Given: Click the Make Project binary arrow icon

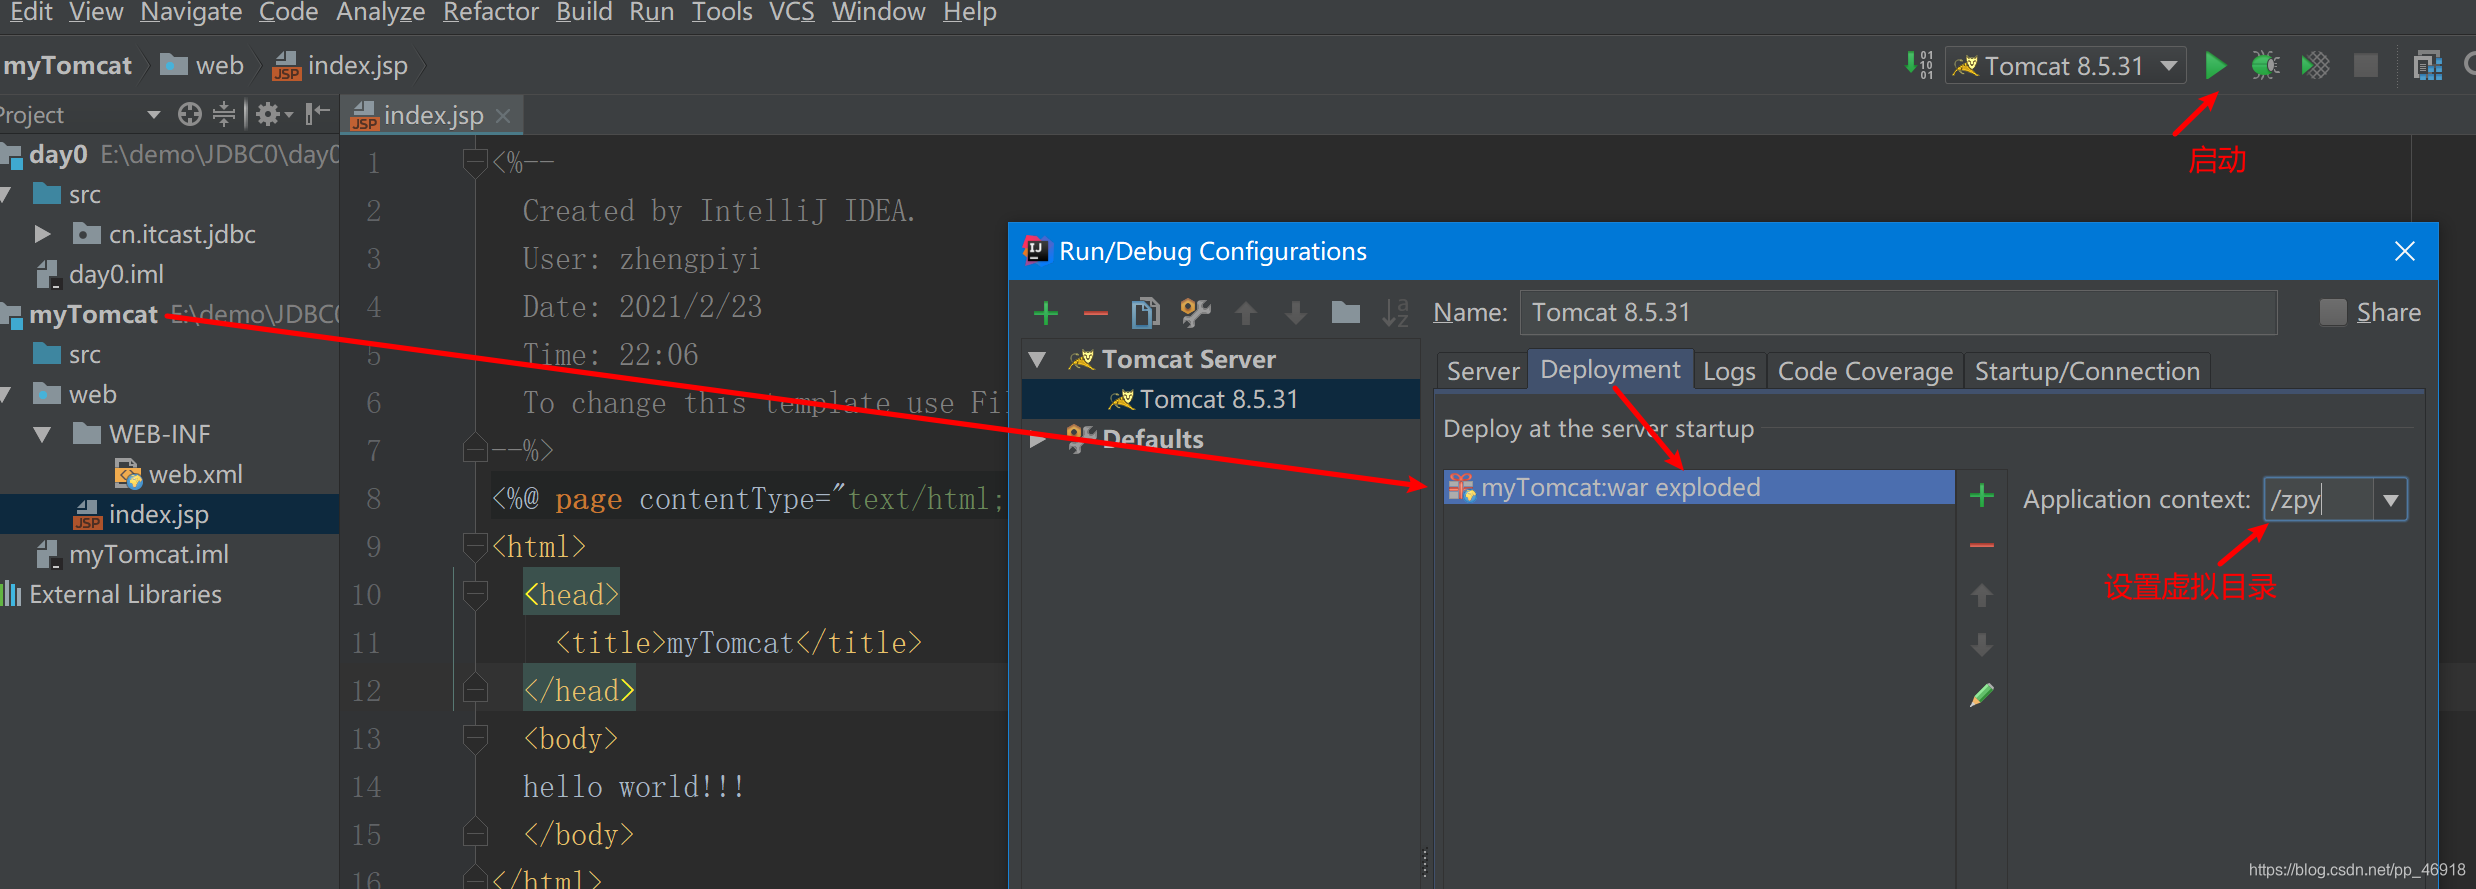Looking at the screenshot, I should 1918,65.
